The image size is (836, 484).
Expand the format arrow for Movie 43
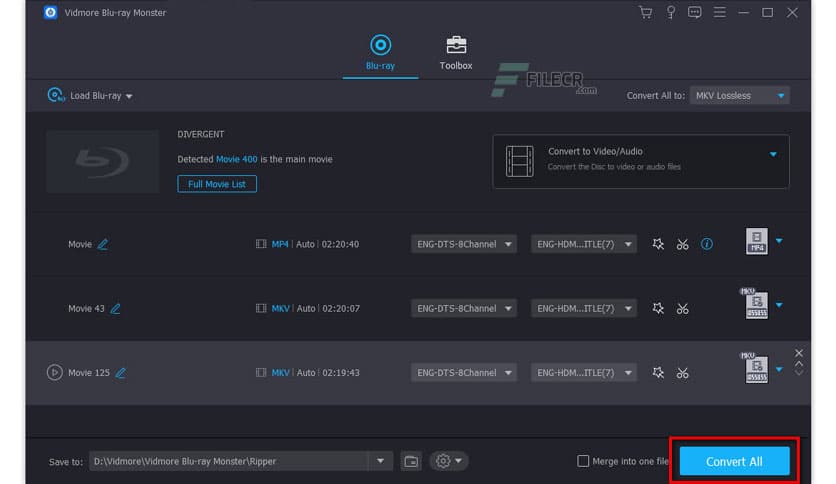pyautogui.click(x=779, y=305)
